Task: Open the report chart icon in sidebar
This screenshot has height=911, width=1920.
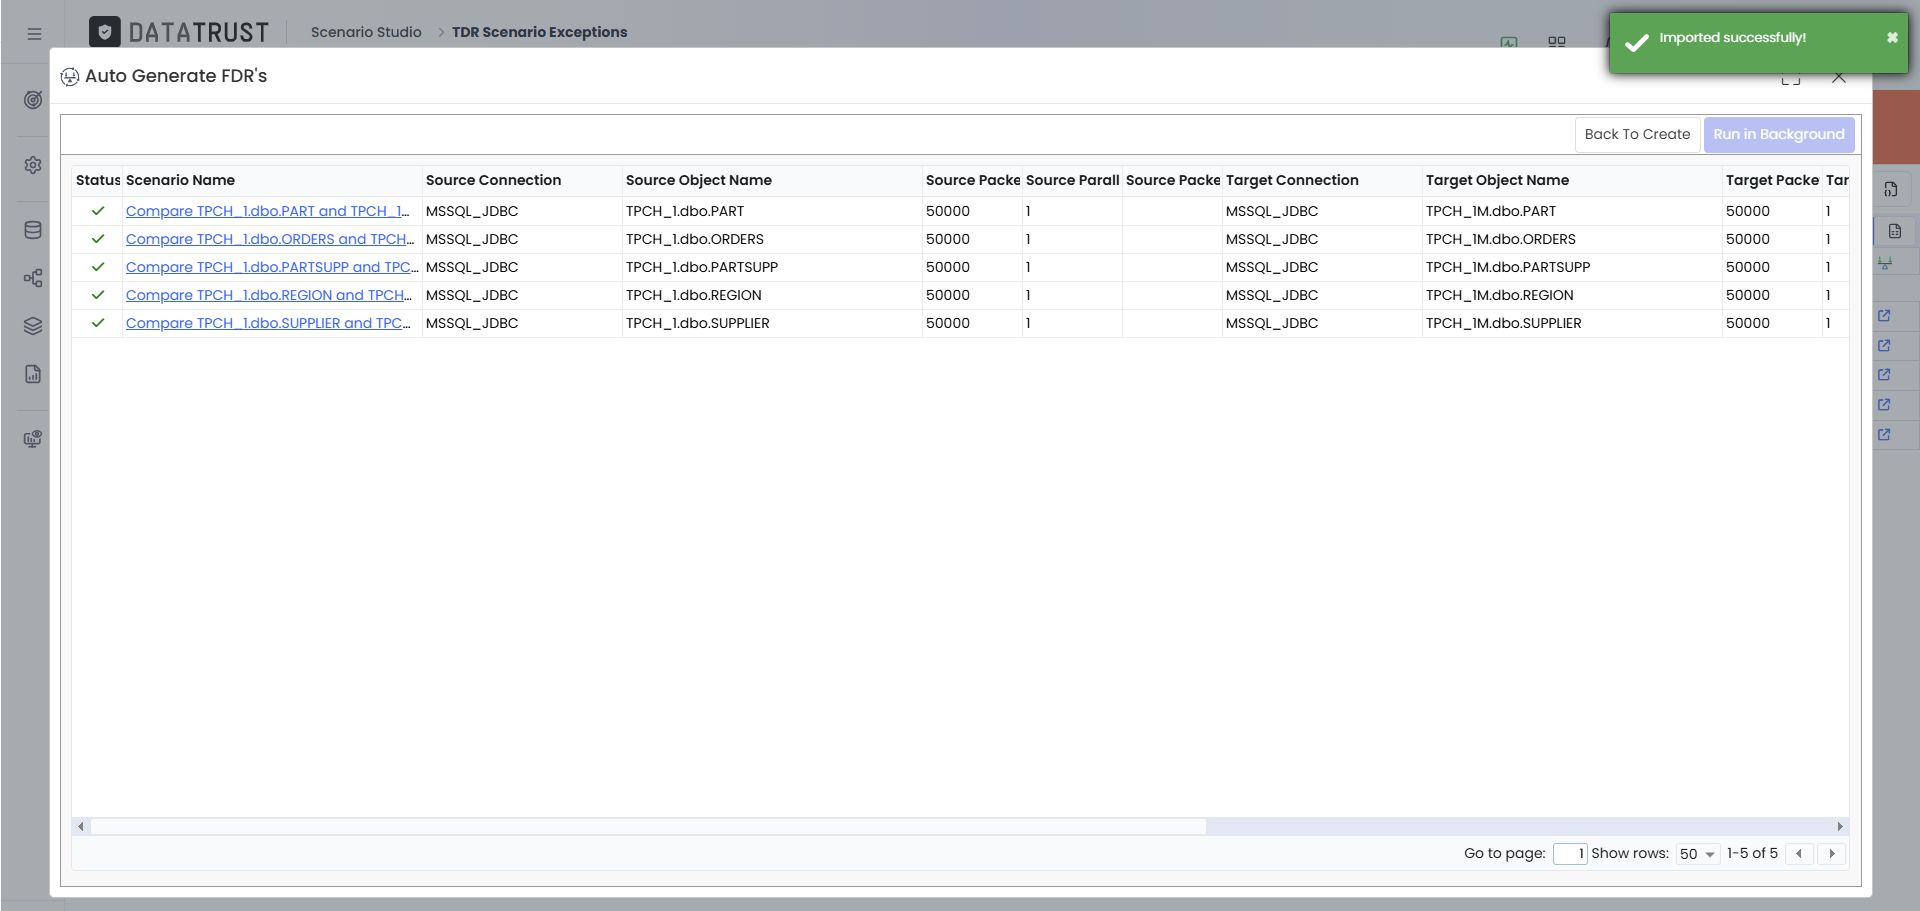Action: pos(33,374)
